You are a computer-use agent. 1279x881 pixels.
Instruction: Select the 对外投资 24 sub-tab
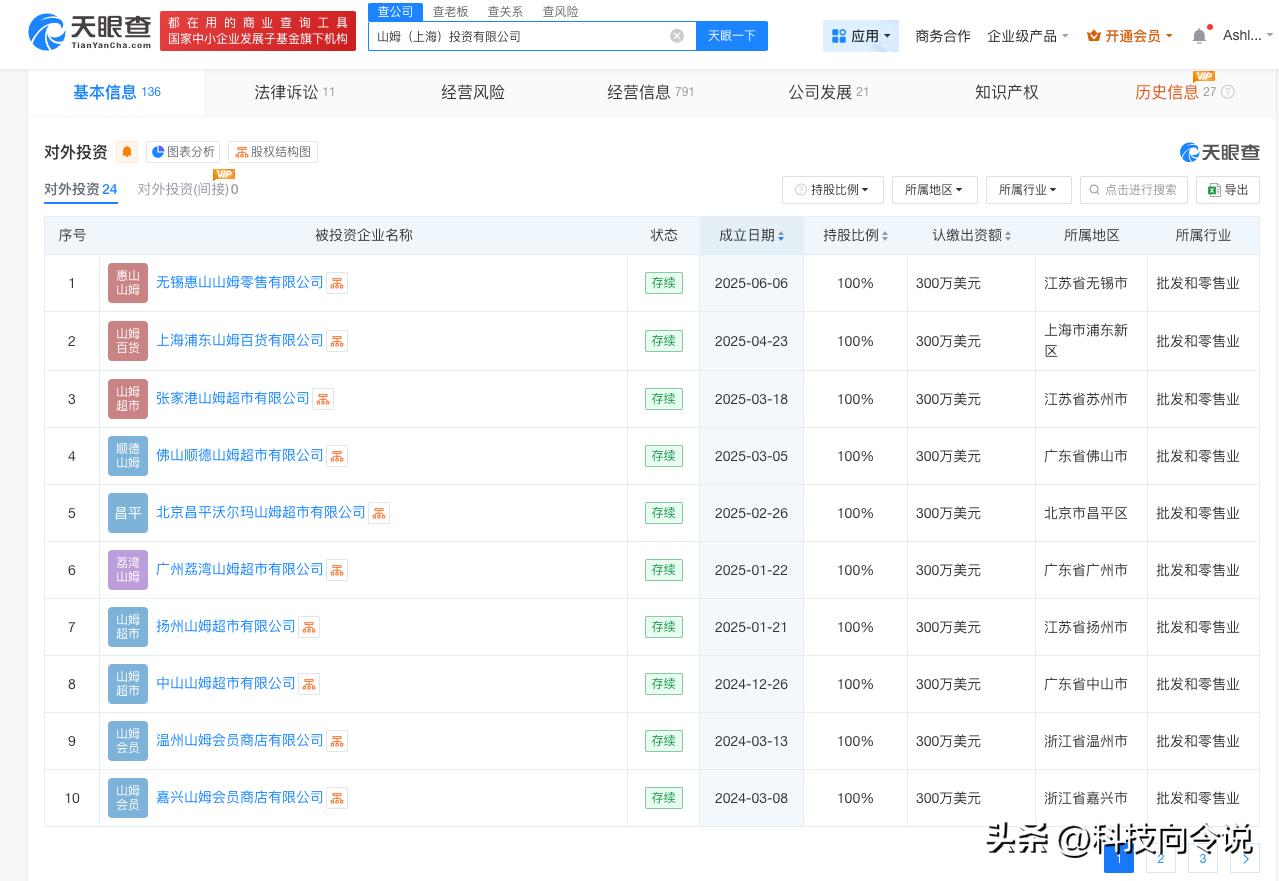click(81, 189)
